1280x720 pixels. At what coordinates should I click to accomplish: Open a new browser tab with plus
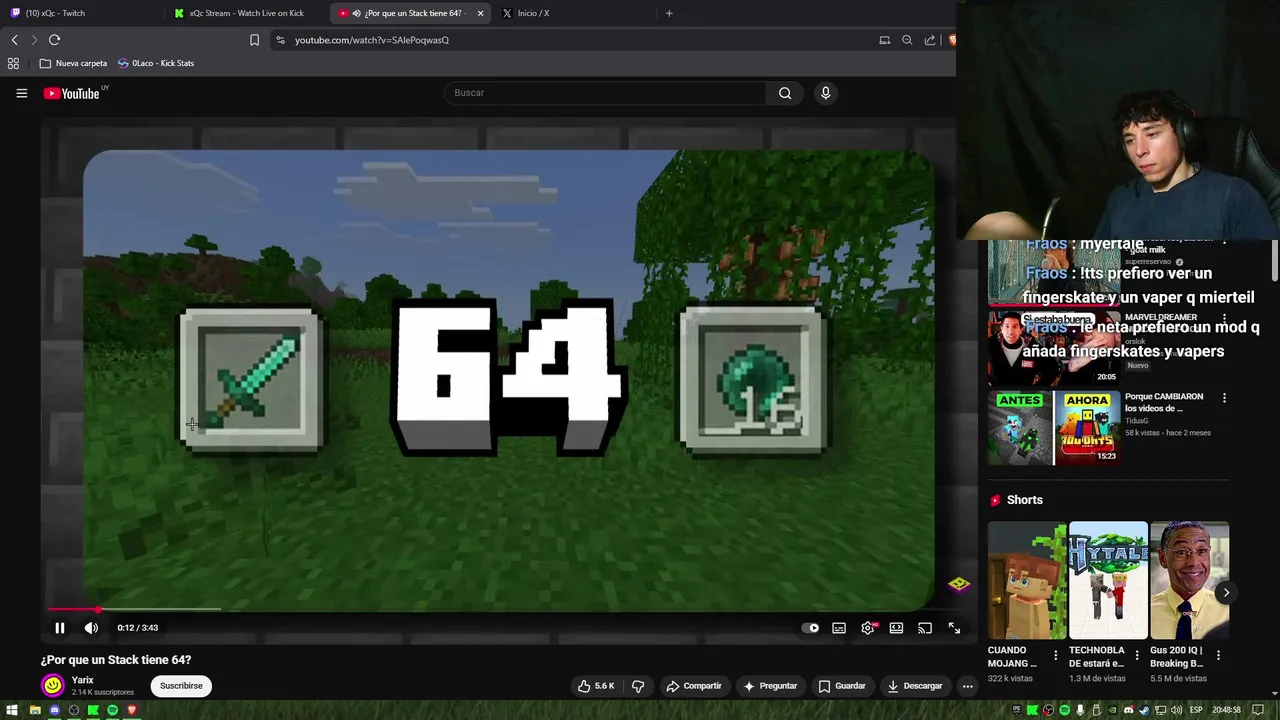[x=669, y=13]
